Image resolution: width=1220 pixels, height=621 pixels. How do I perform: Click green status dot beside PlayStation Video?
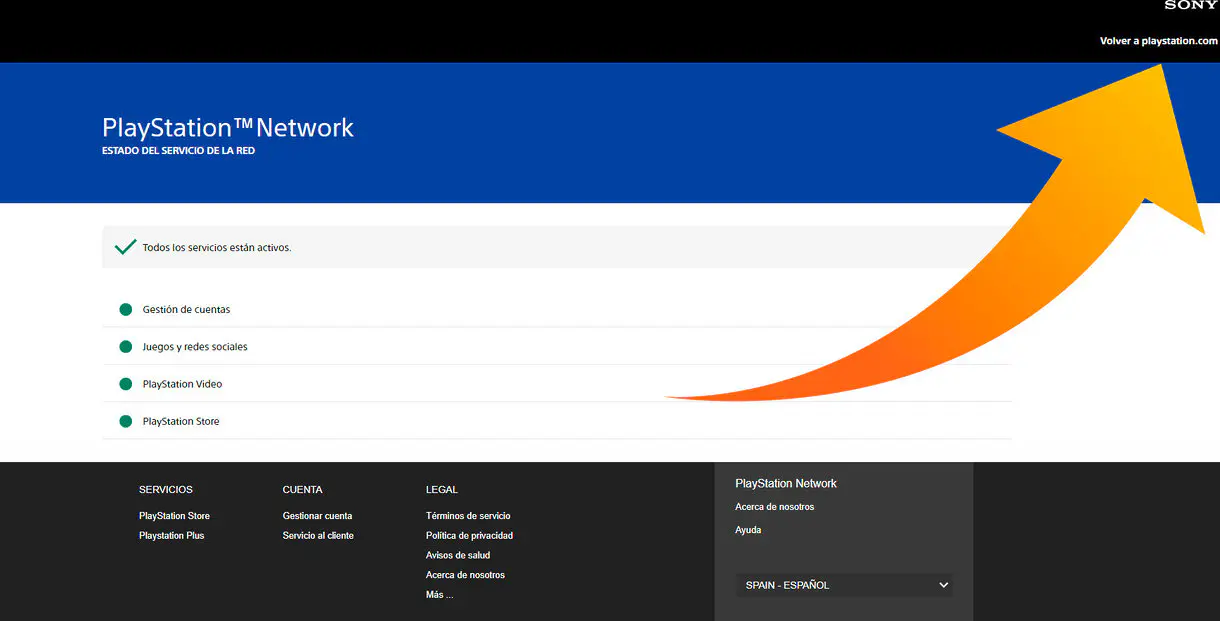pos(125,384)
